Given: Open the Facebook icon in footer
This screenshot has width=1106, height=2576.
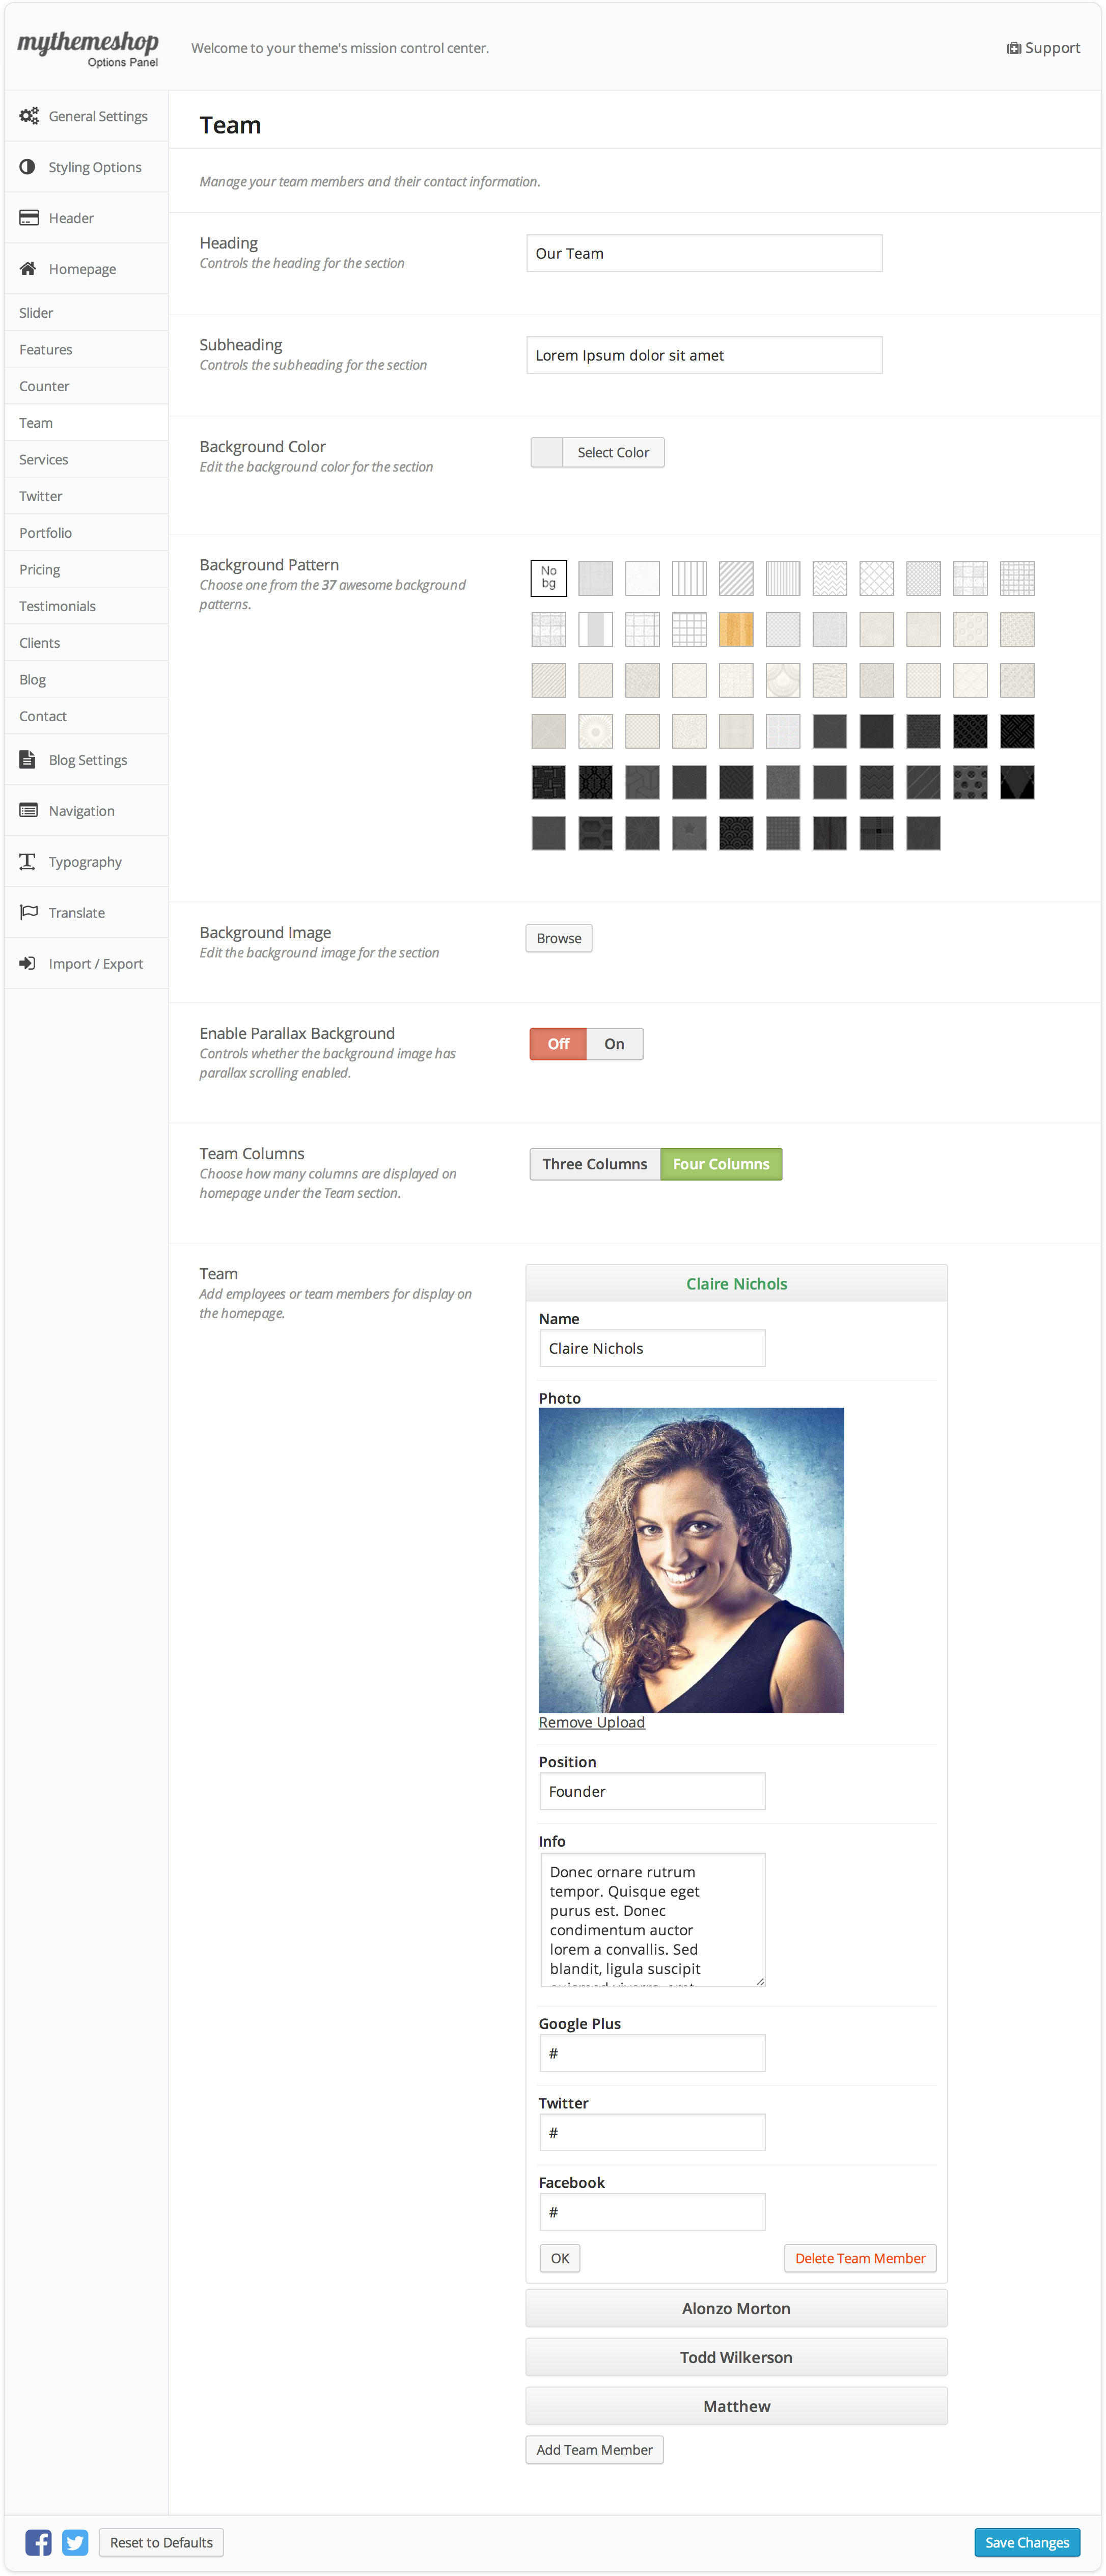Looking at the screenshot, I should click(38, 2542).
